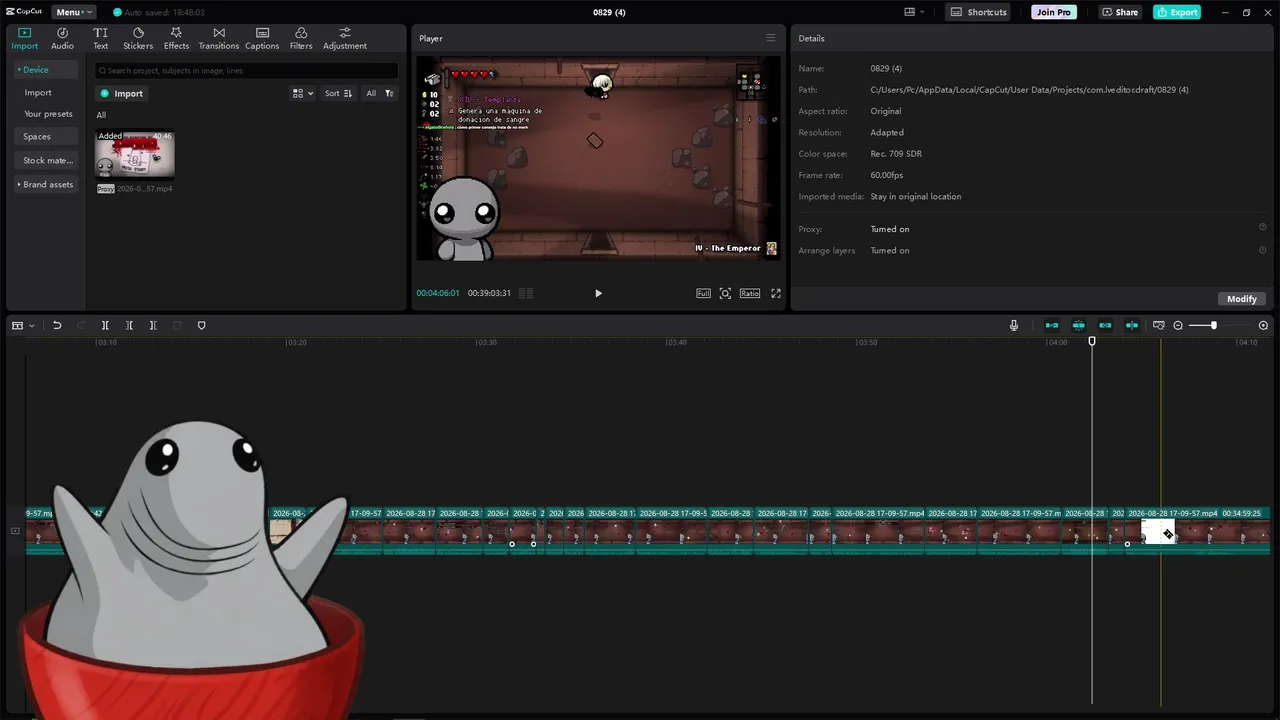Screen dimensions: 1280x720
Task: Start voiceover recording with microphone icon
Action: (1014, 325)
